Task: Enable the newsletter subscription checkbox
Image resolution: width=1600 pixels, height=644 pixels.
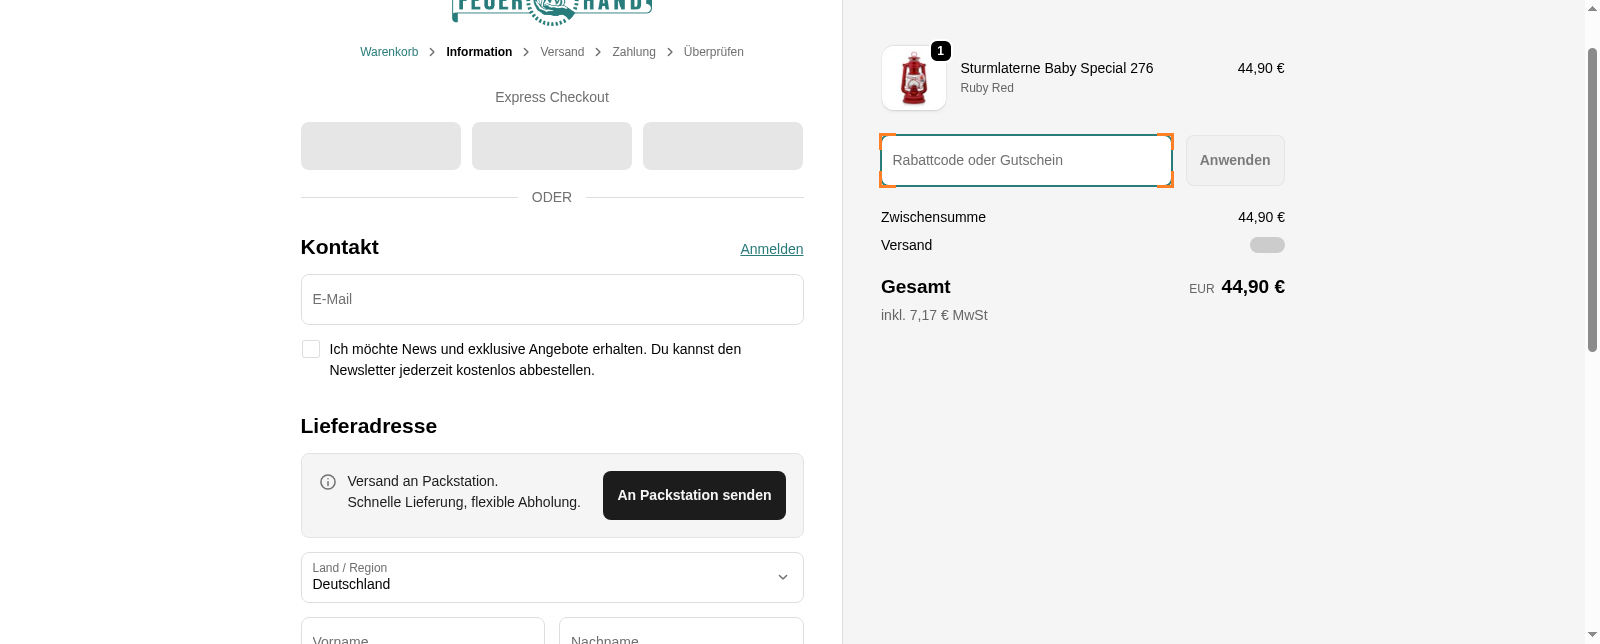Action: [x=311, y=349]
